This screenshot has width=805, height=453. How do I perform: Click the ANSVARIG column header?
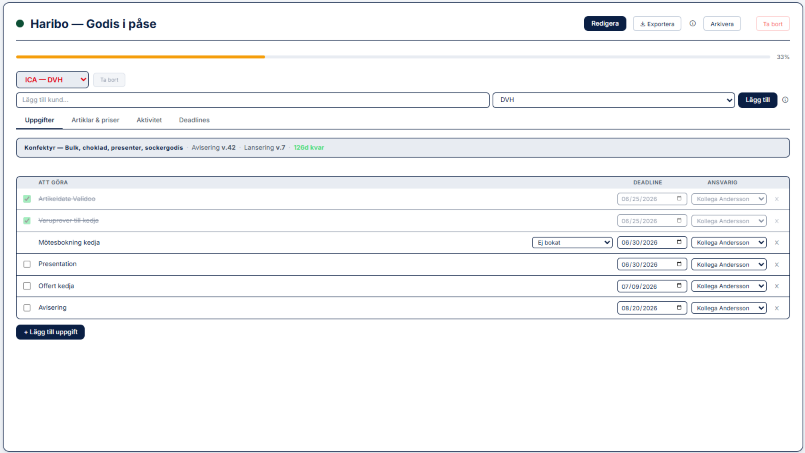pyautogui.click(x=722, y=182)
